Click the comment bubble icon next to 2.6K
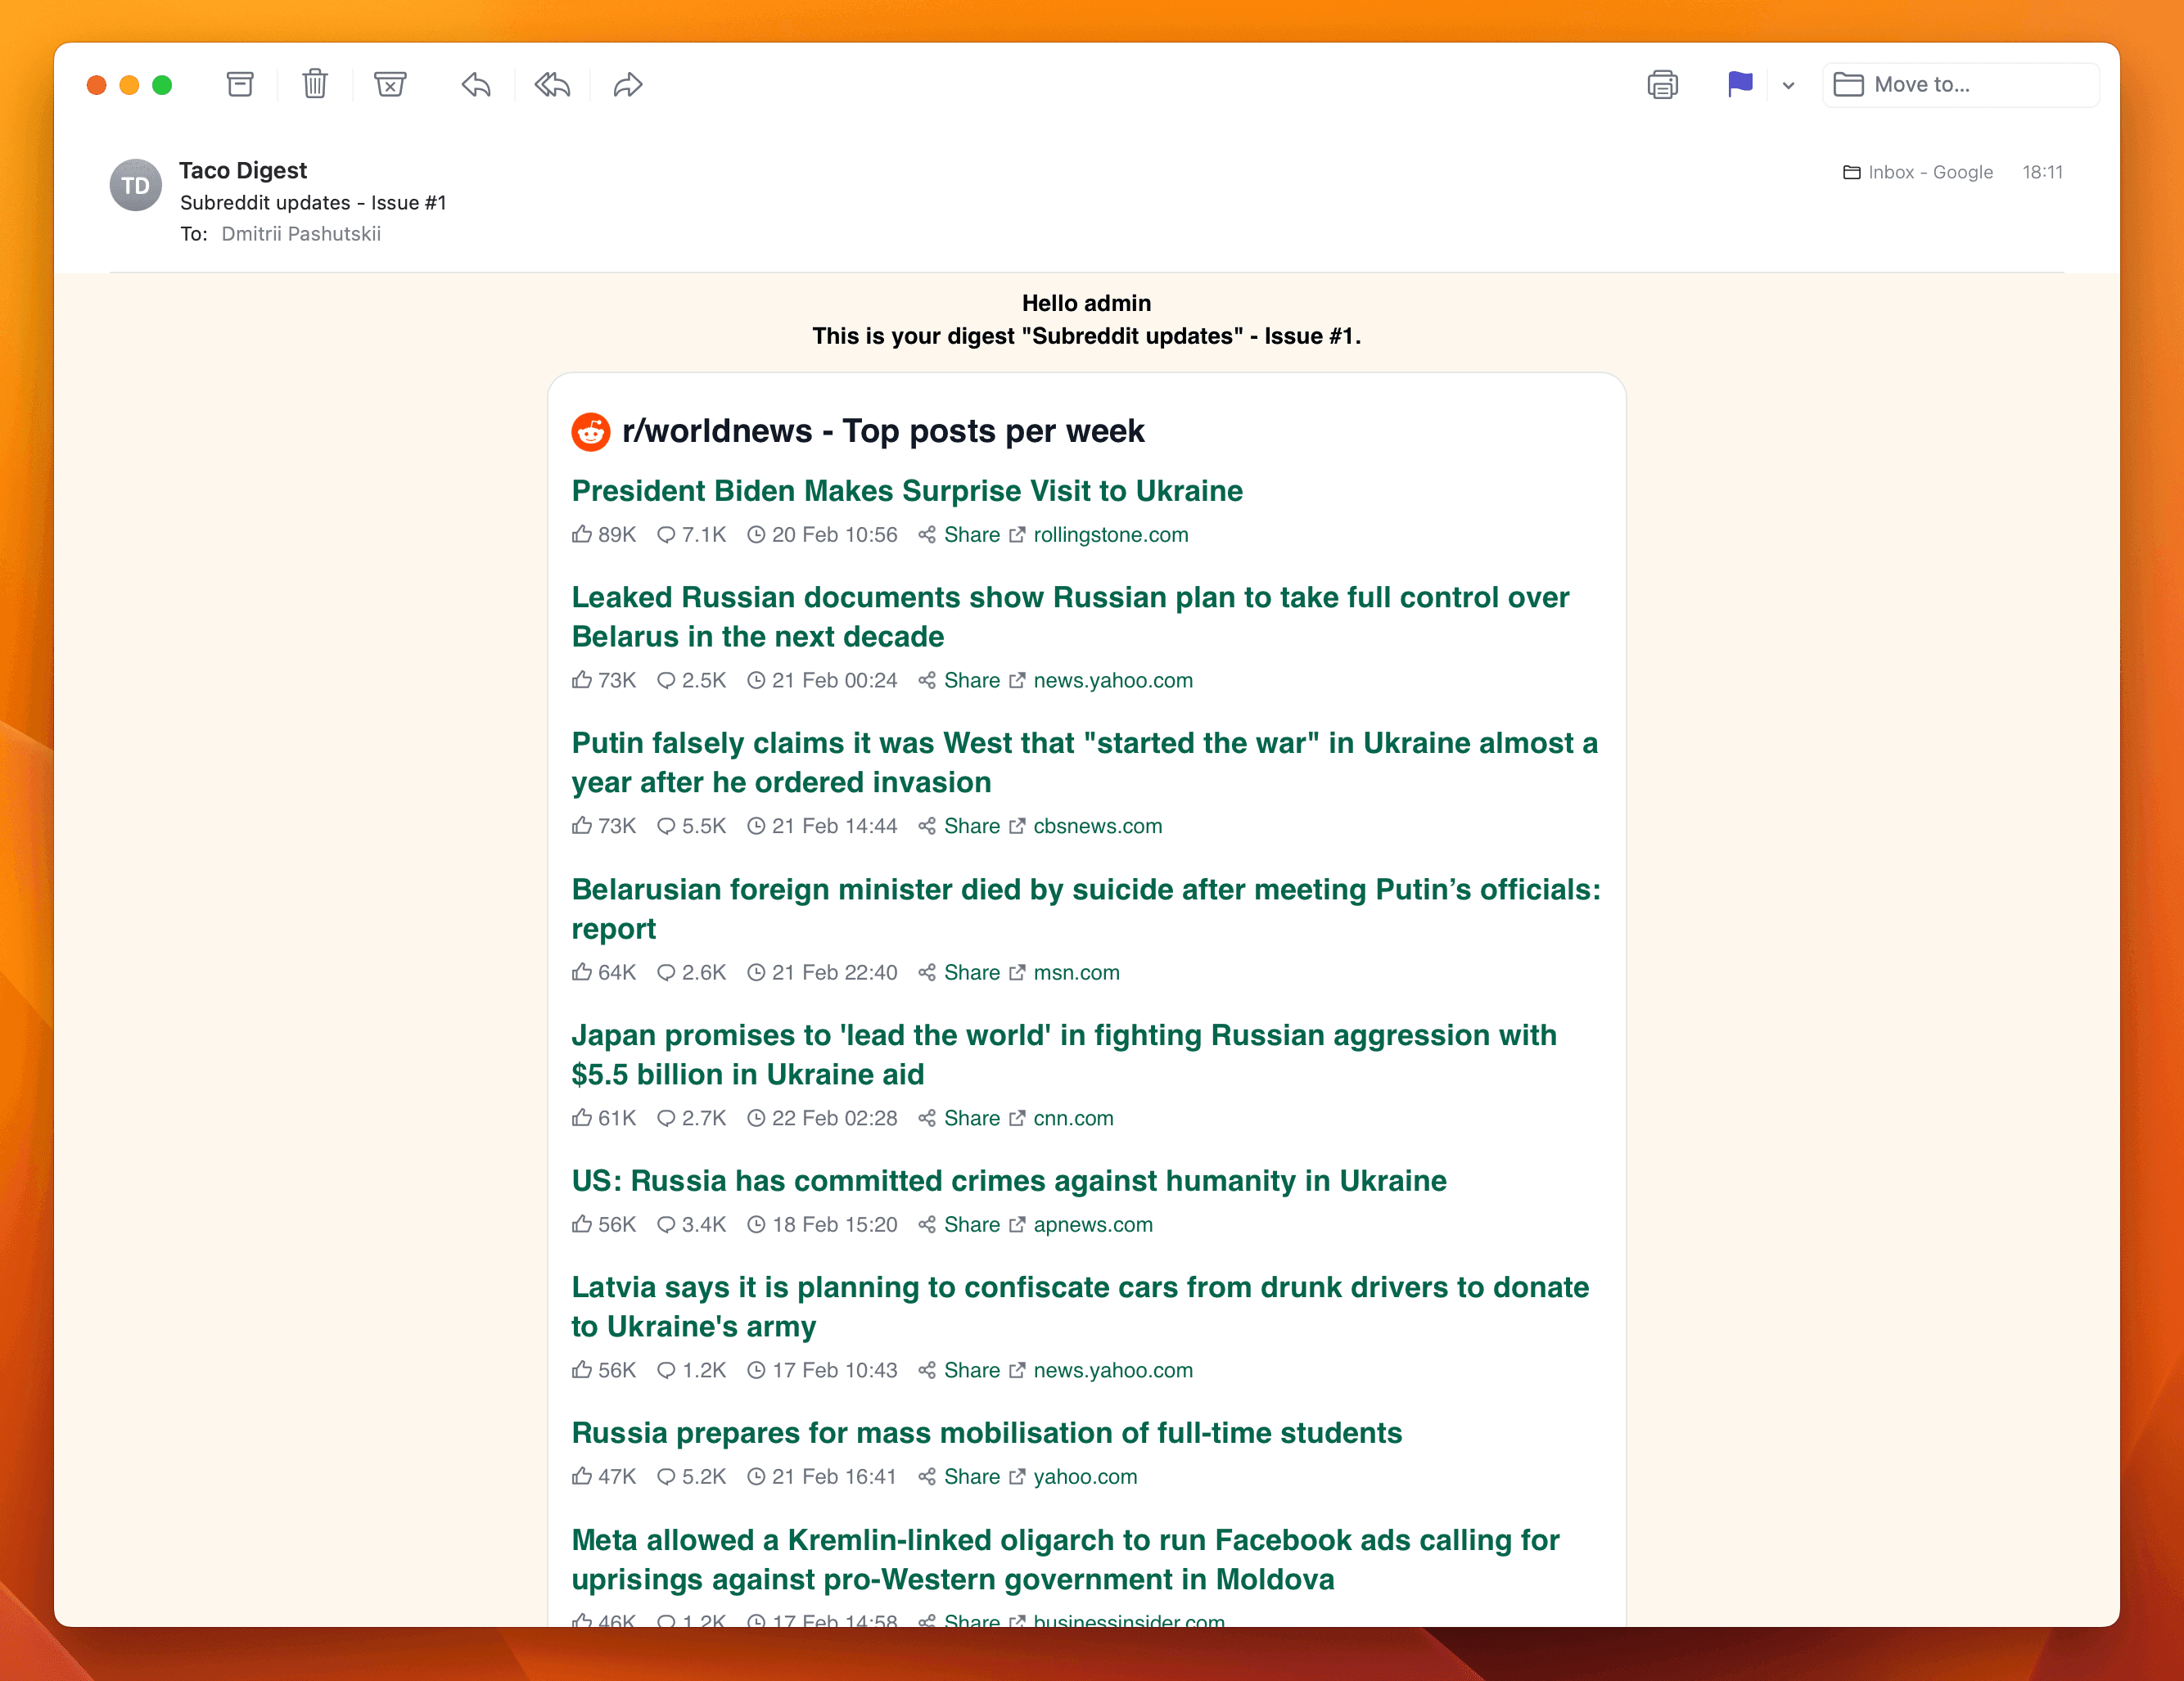This screenshot has height=1681, width=2184. pos(666,972)
